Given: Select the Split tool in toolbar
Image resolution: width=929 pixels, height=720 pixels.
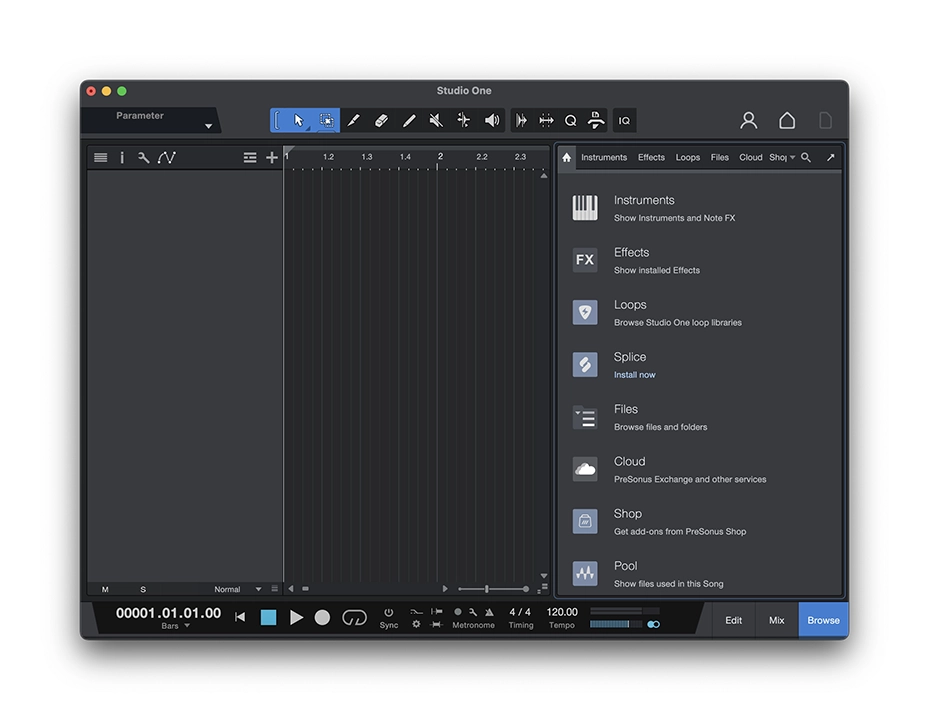Looking at the screenshot, I should 463,121.
